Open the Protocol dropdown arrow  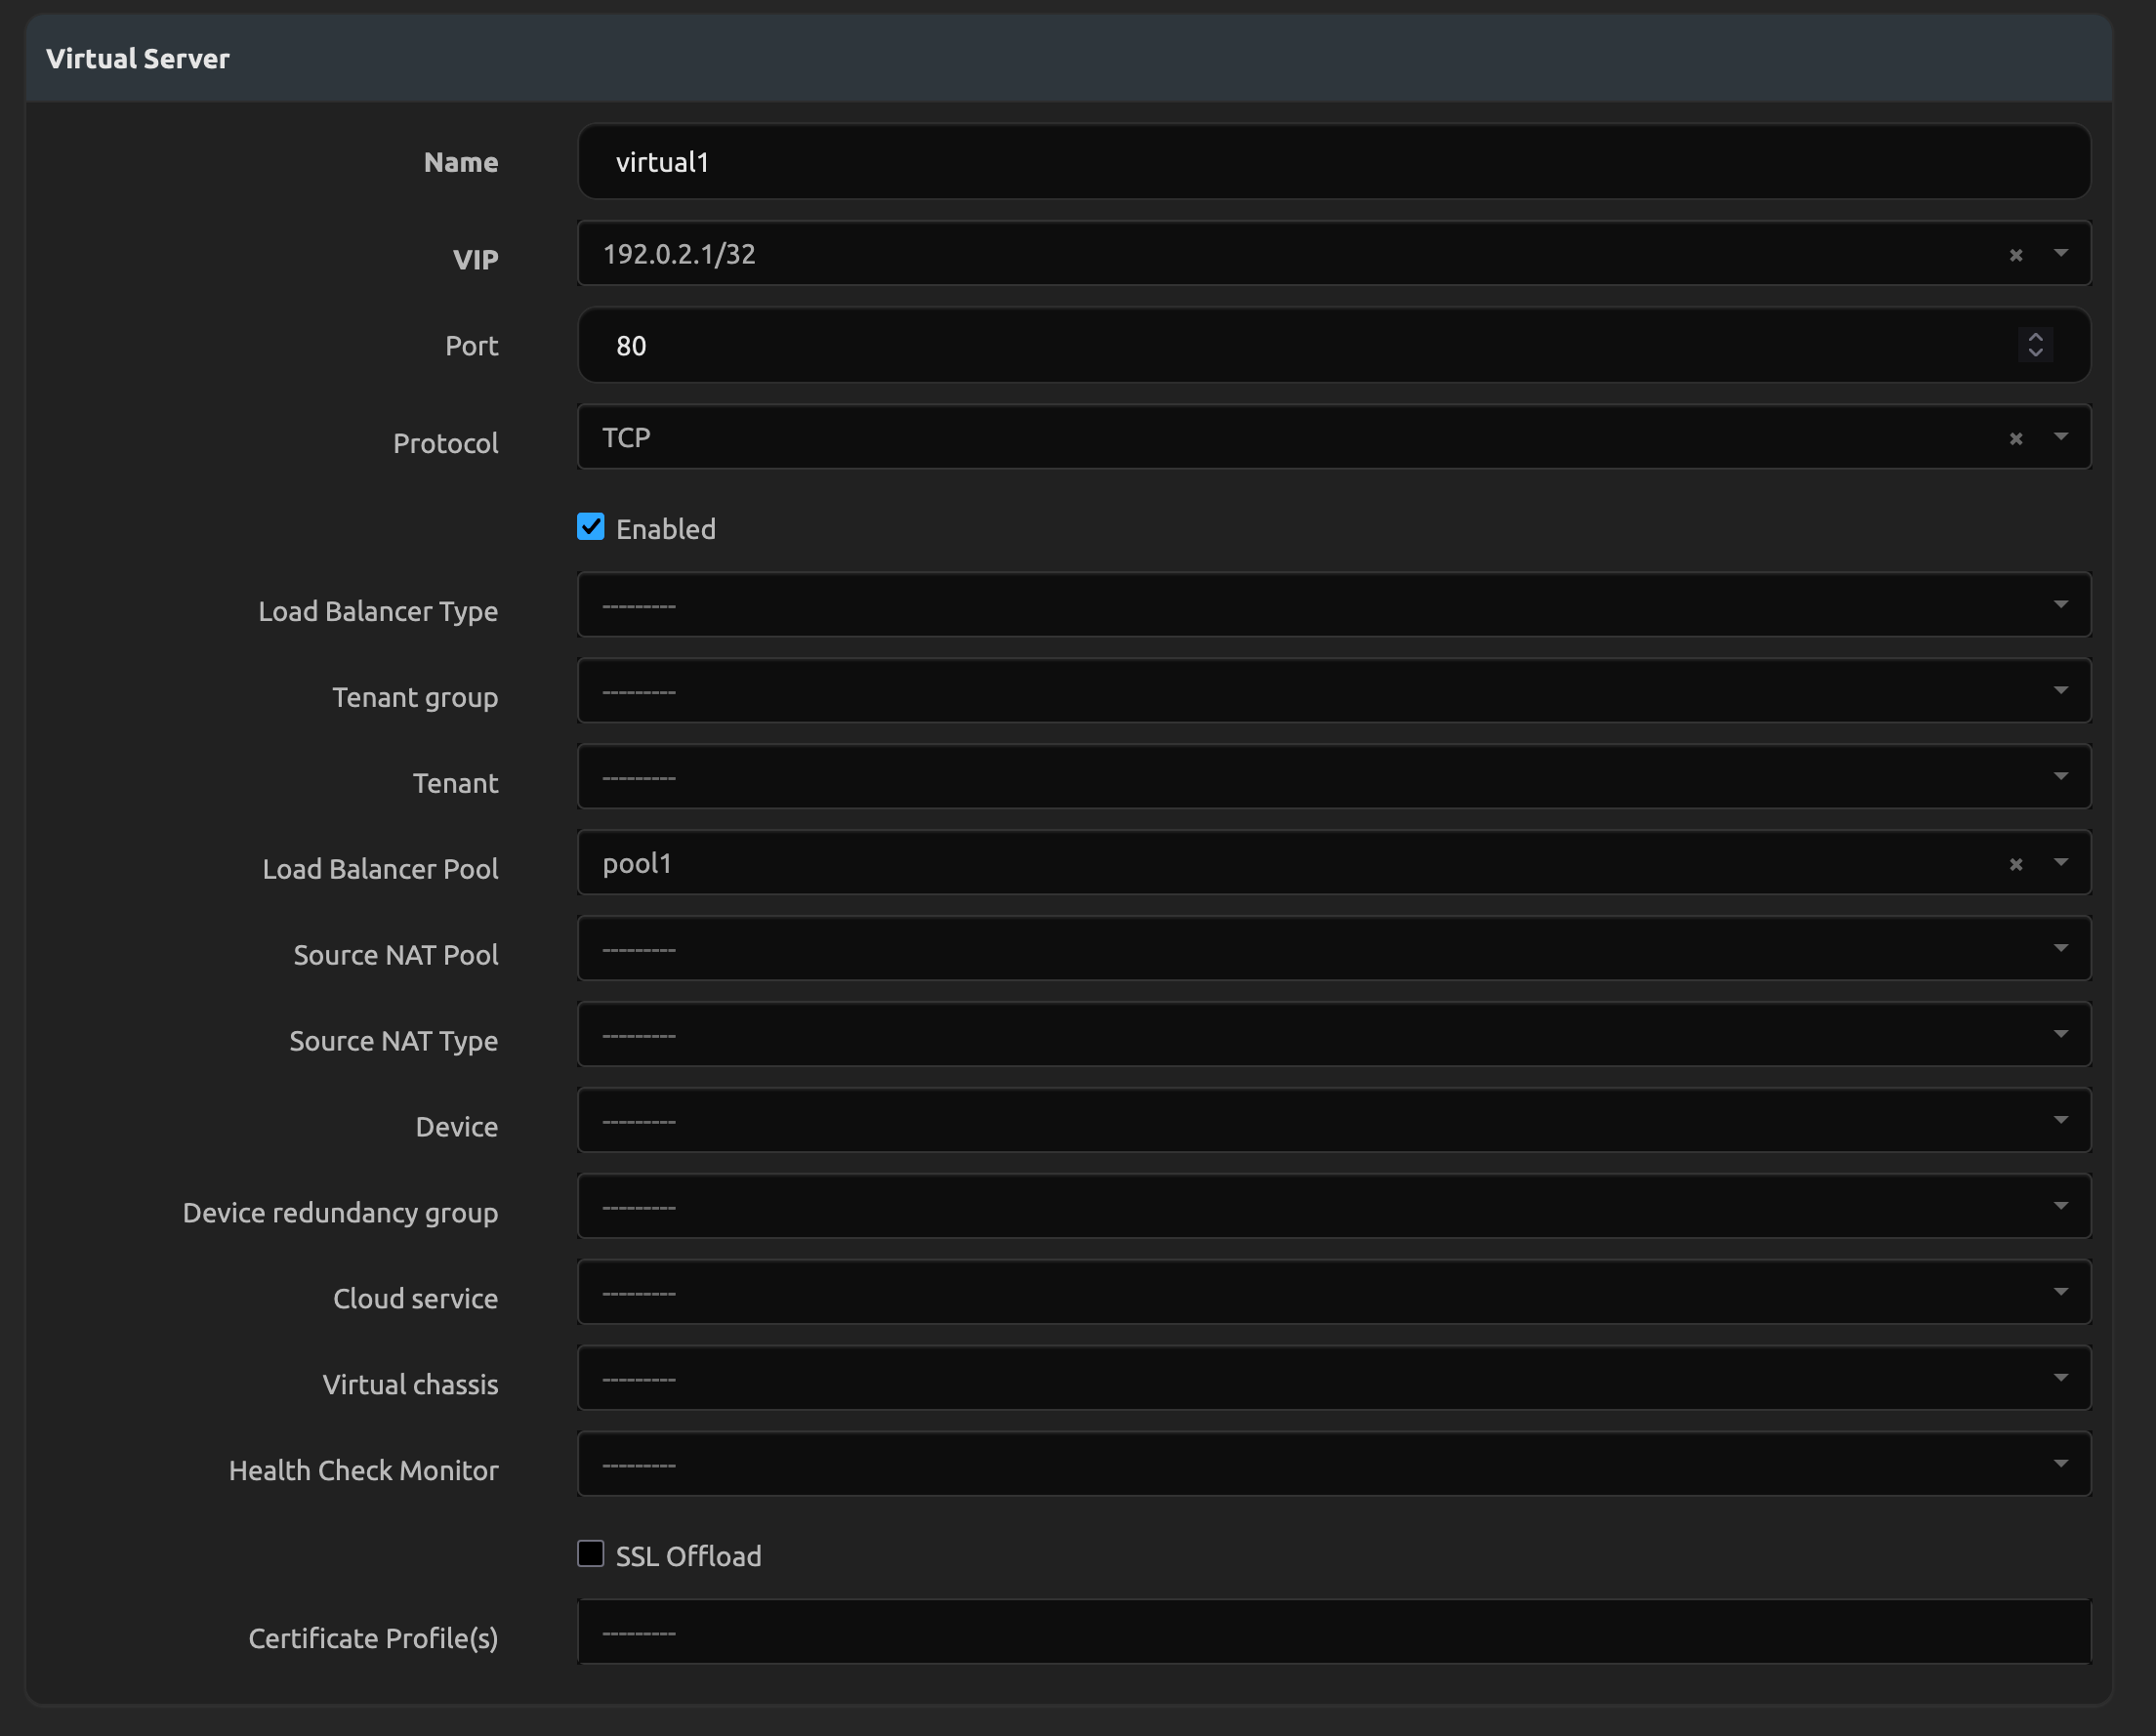[2060, 437]
